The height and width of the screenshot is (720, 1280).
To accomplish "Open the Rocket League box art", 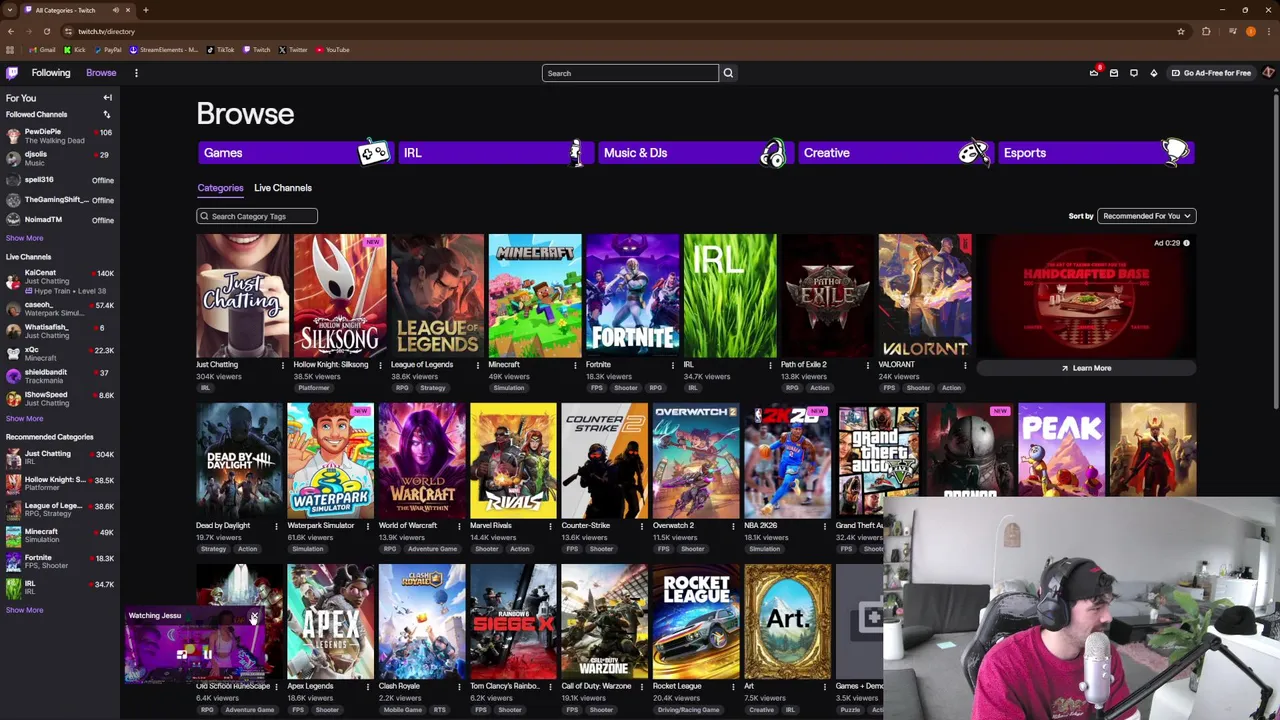I will coord(696,621).
